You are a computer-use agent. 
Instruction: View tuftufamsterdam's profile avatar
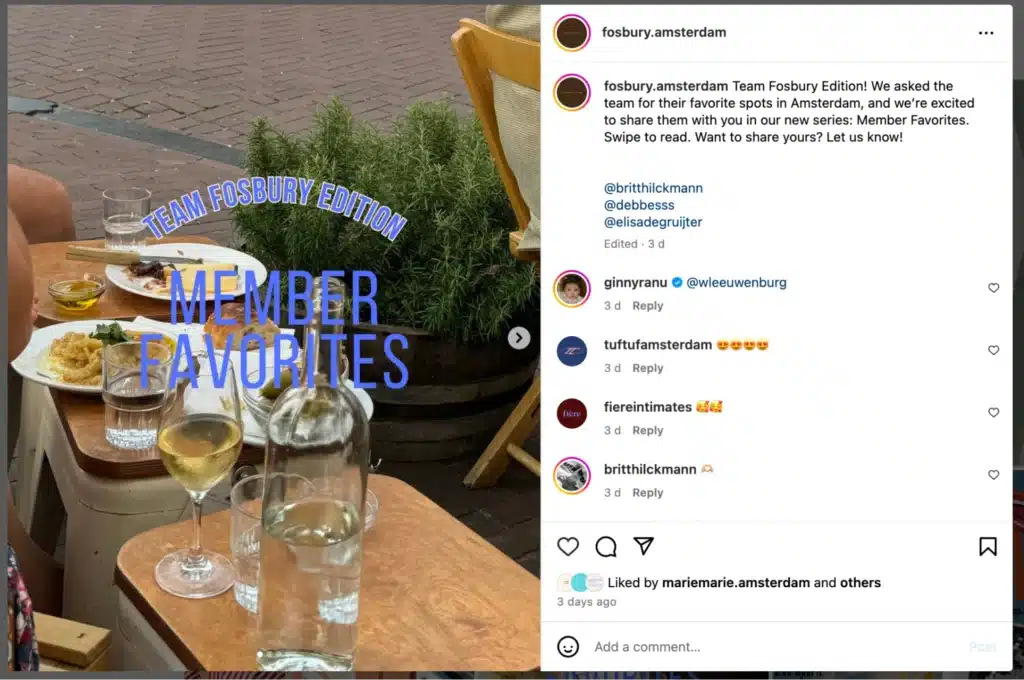pos(571,351)
